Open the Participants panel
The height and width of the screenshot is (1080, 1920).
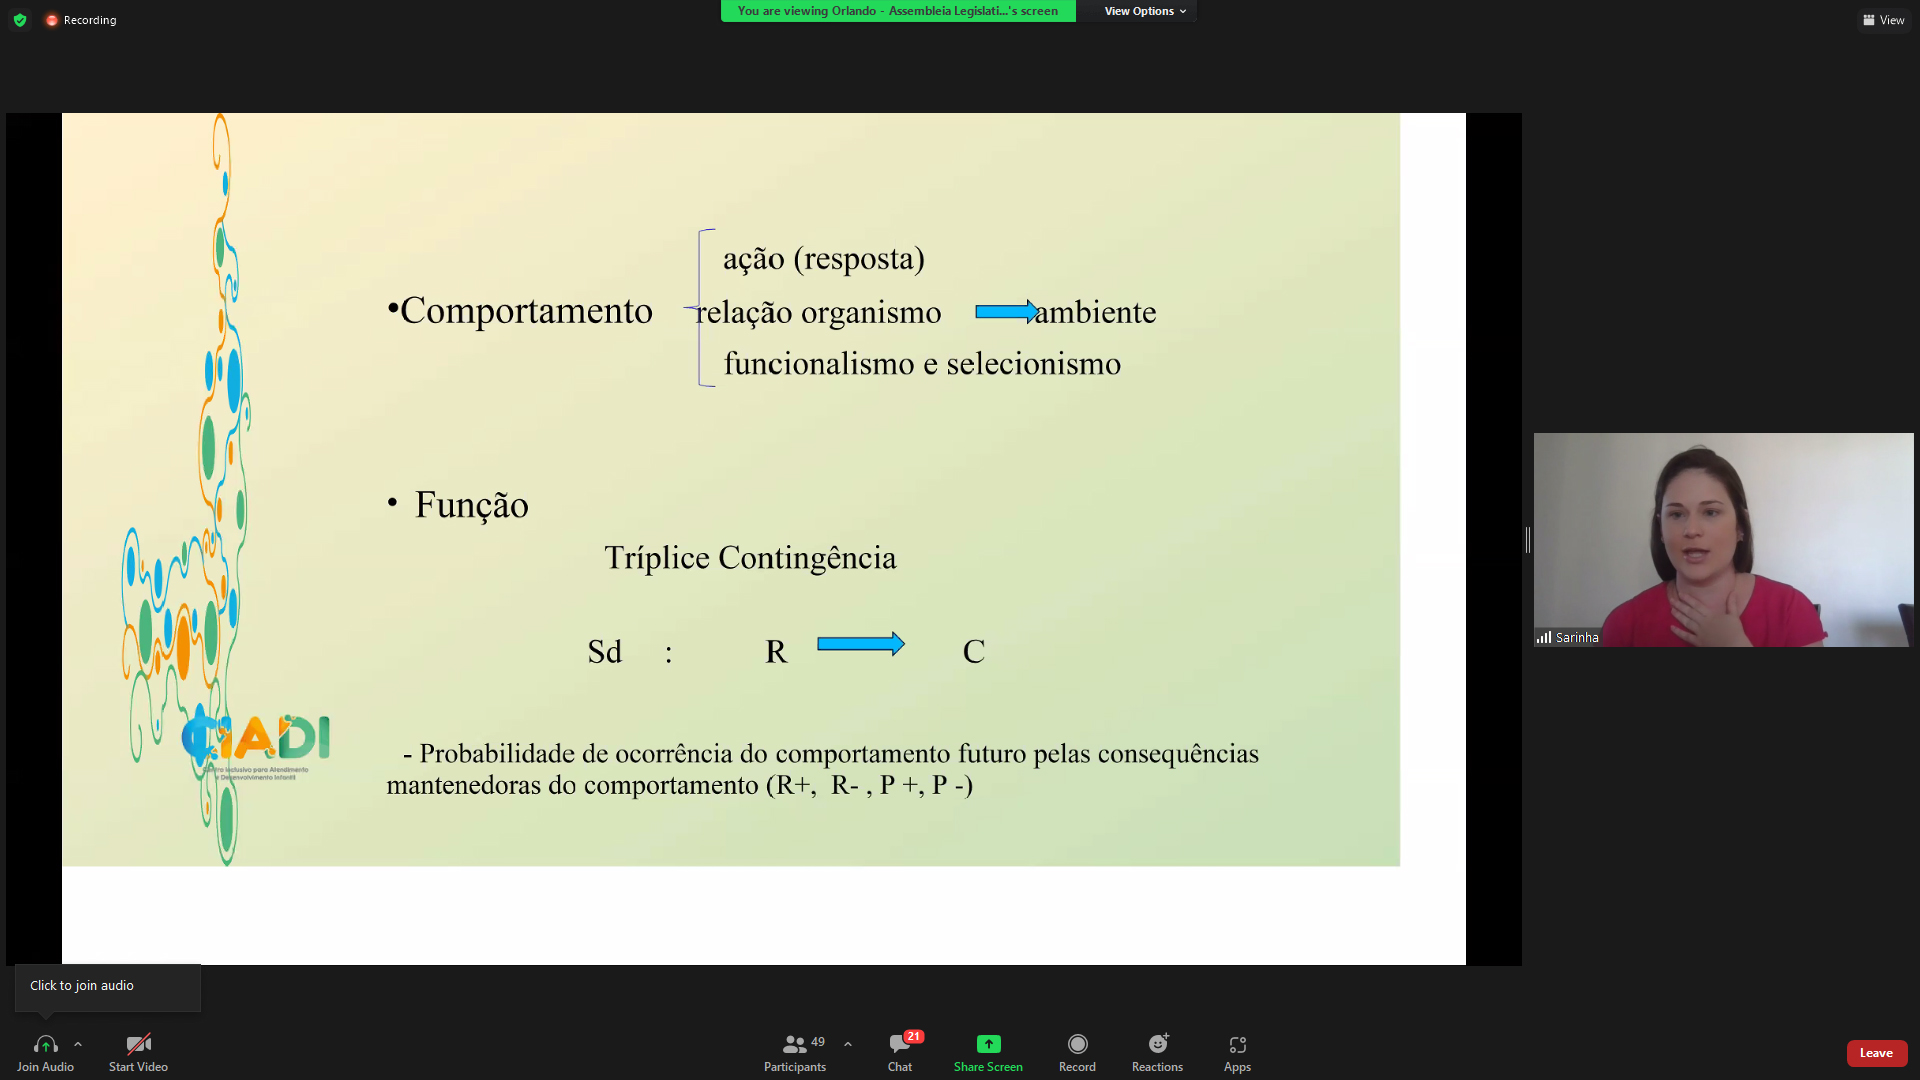tap(795, 1052)
